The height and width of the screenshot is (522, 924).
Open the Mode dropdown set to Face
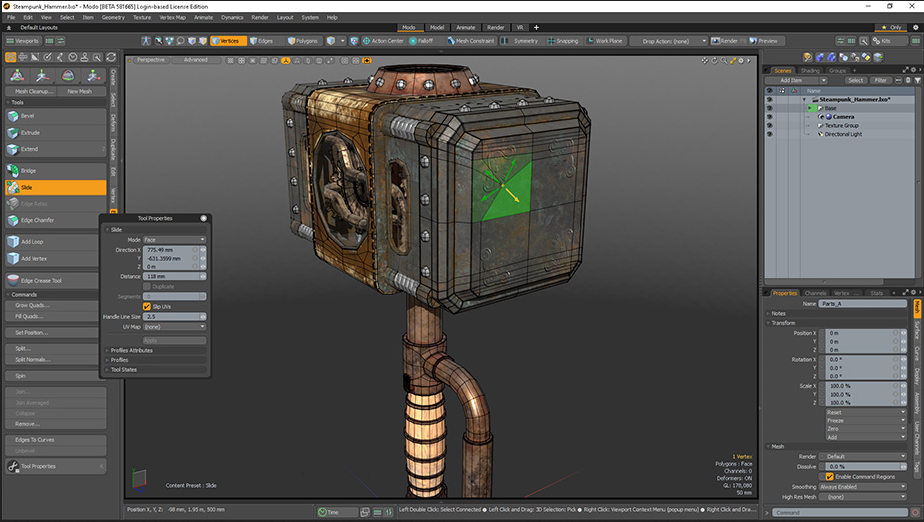[174, 240]
